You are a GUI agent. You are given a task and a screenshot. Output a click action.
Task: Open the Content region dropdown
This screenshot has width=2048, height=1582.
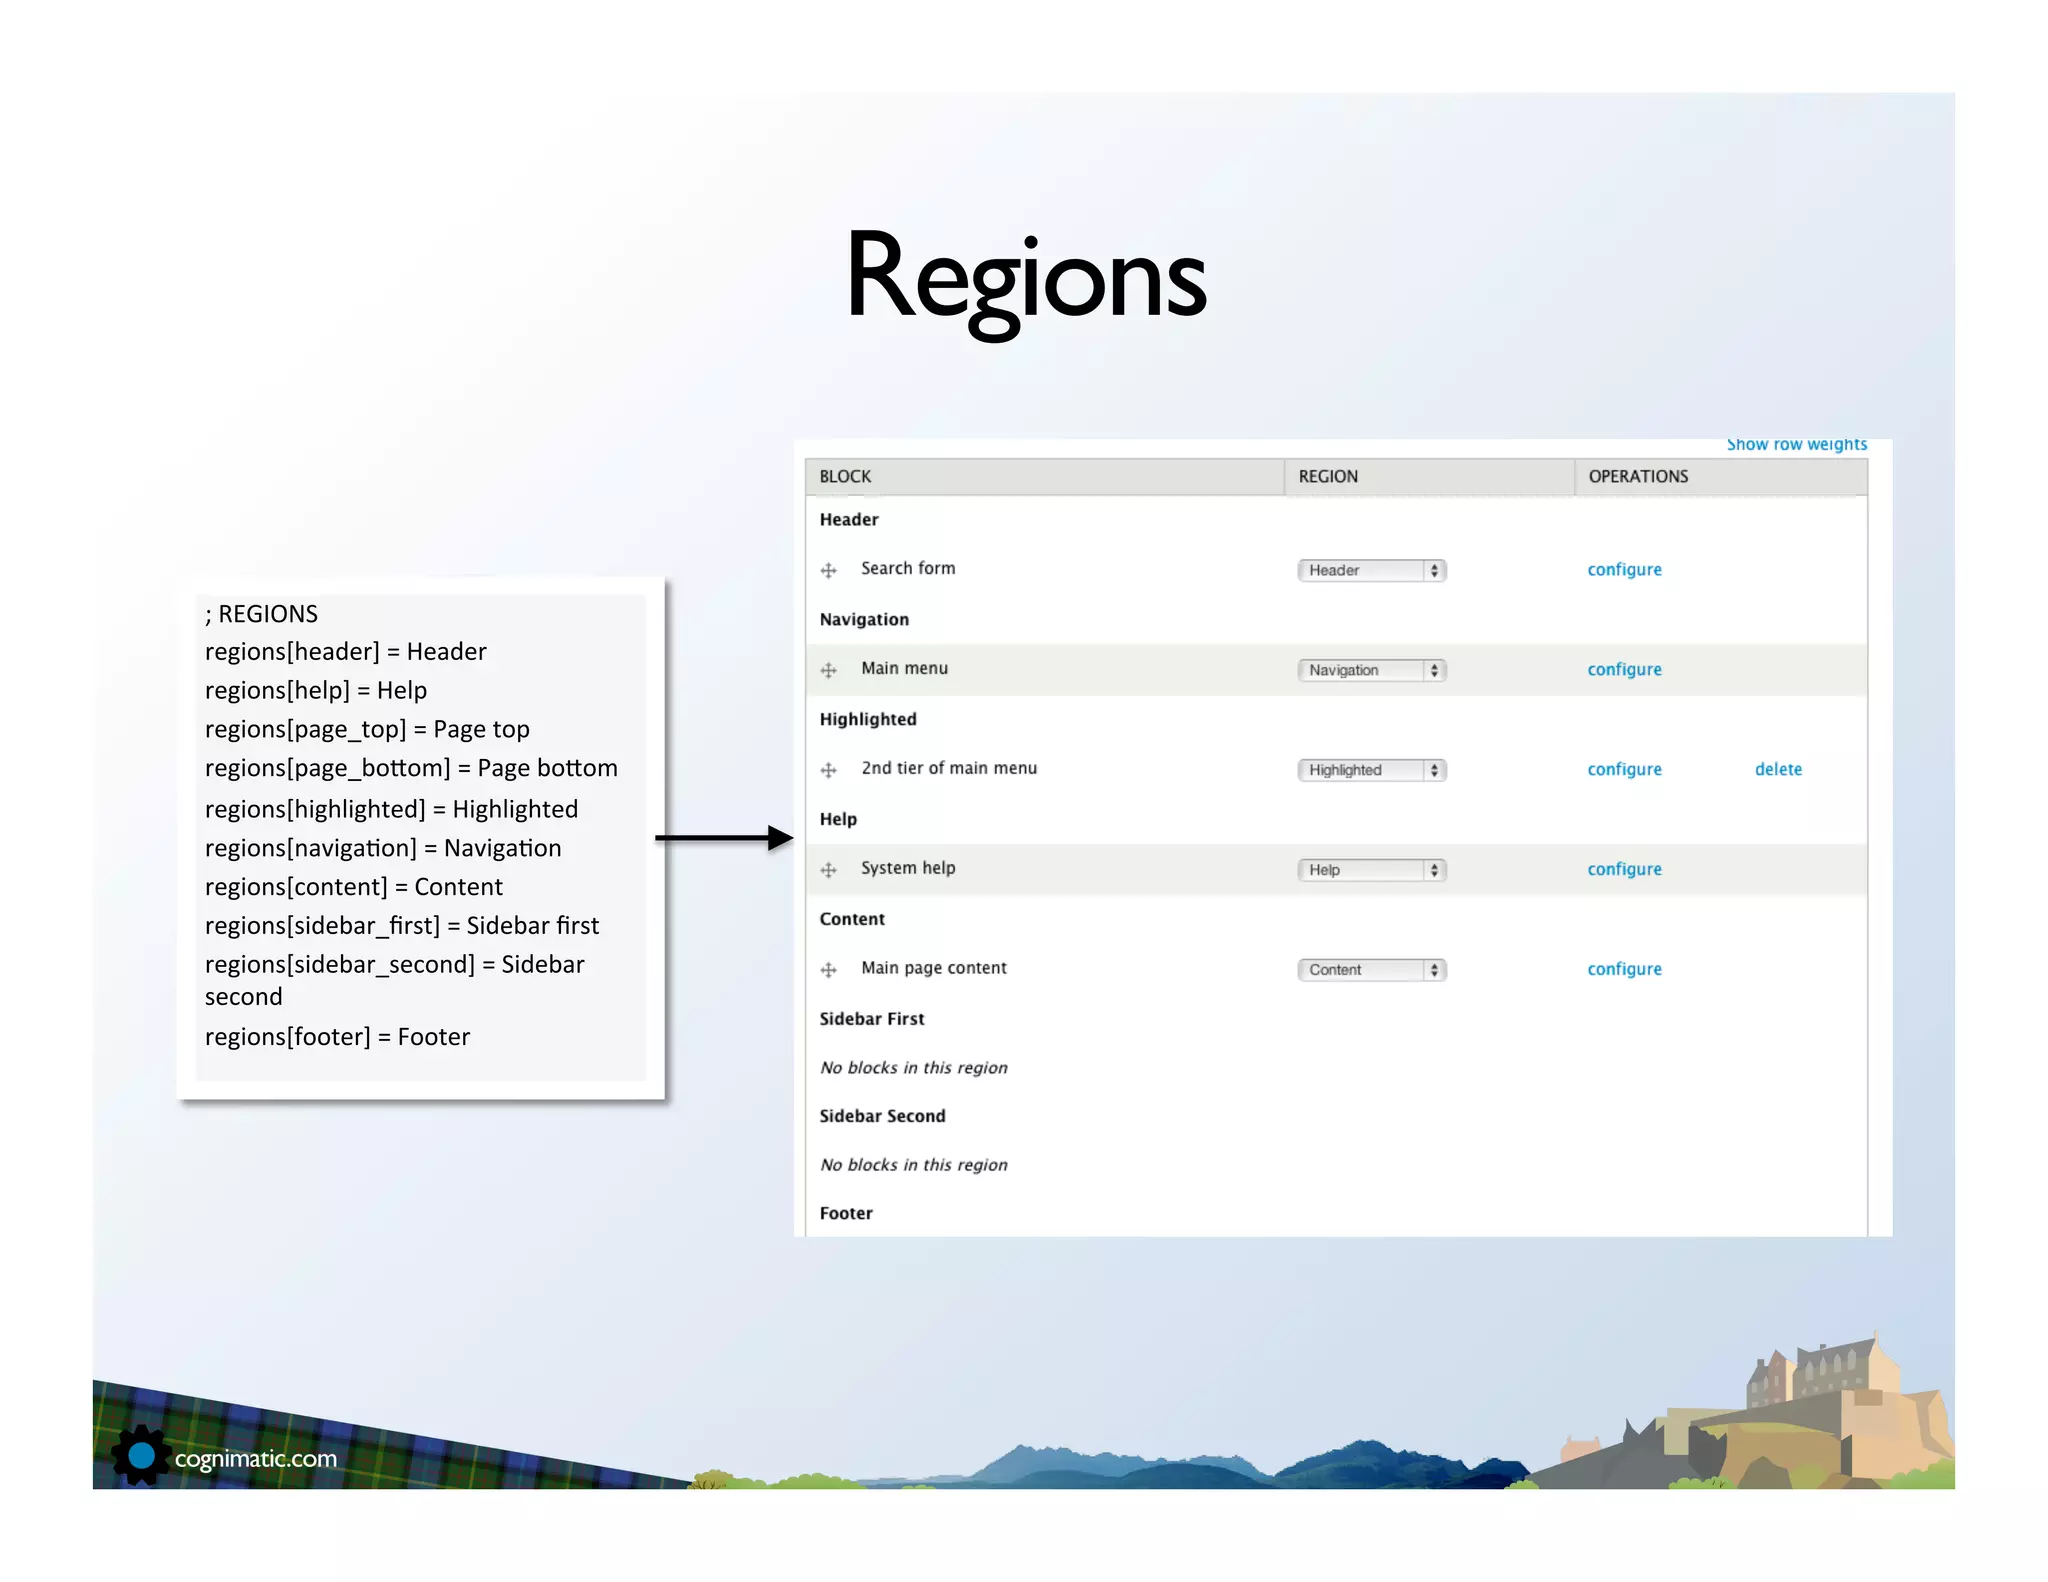[x=1371, y=971]
